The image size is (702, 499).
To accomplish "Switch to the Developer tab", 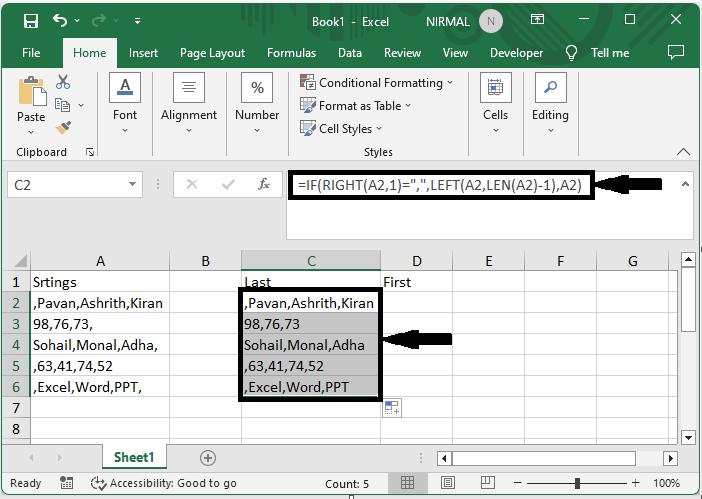I will (x=516, y=53).
